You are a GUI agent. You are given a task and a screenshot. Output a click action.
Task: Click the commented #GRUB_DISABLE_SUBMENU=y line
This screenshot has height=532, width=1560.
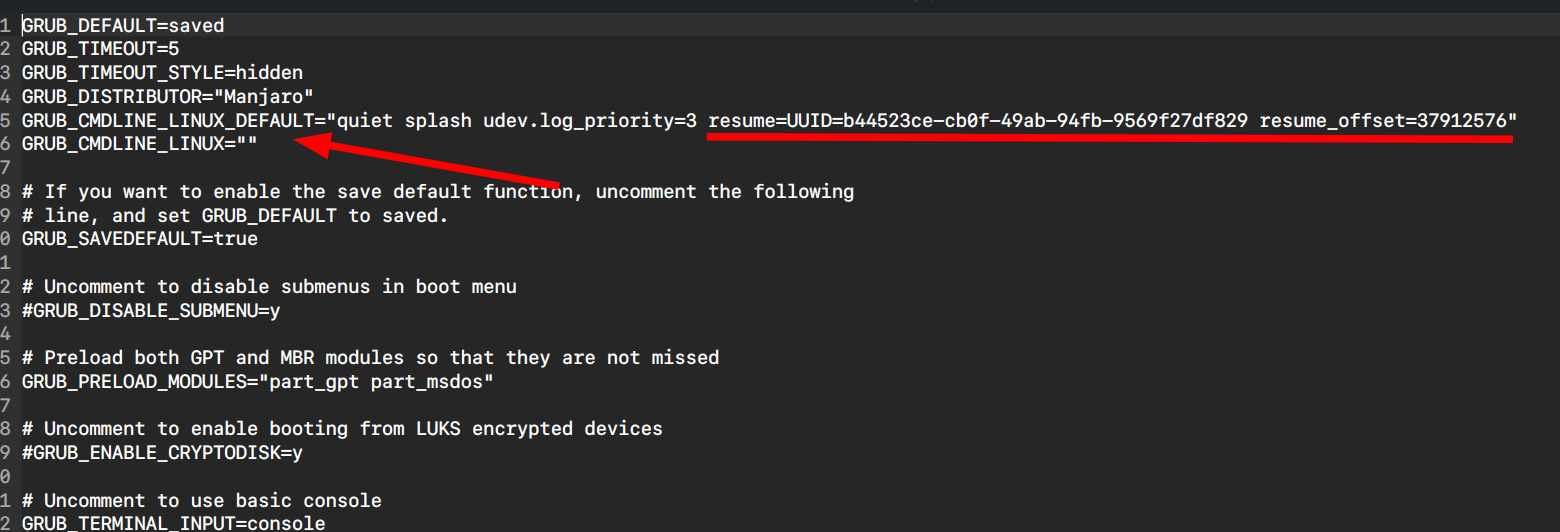click(151, 311)
